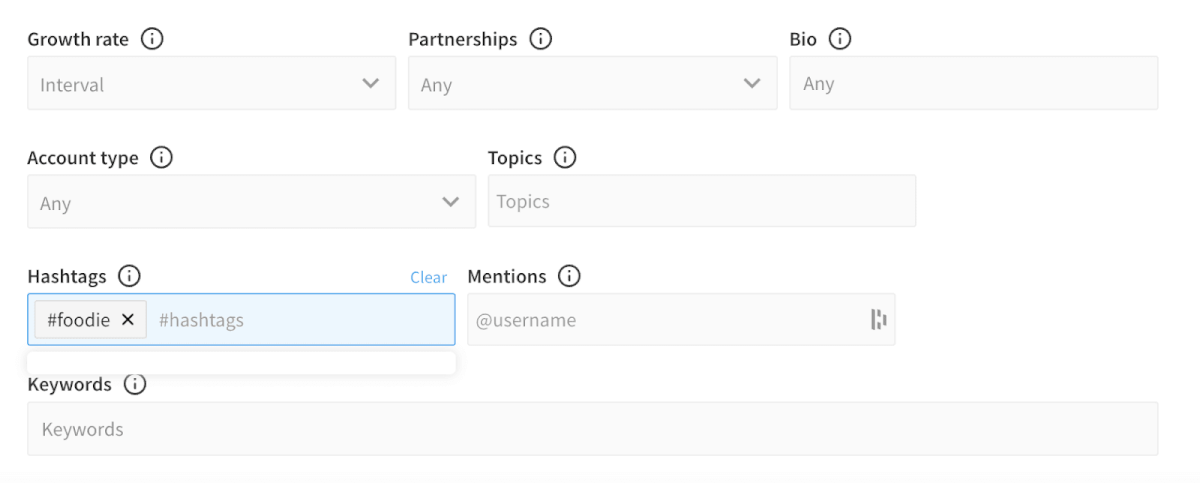Open the Account type dropdown
Viewport: 1200px width, 483px height.
(x=251, y=203)
